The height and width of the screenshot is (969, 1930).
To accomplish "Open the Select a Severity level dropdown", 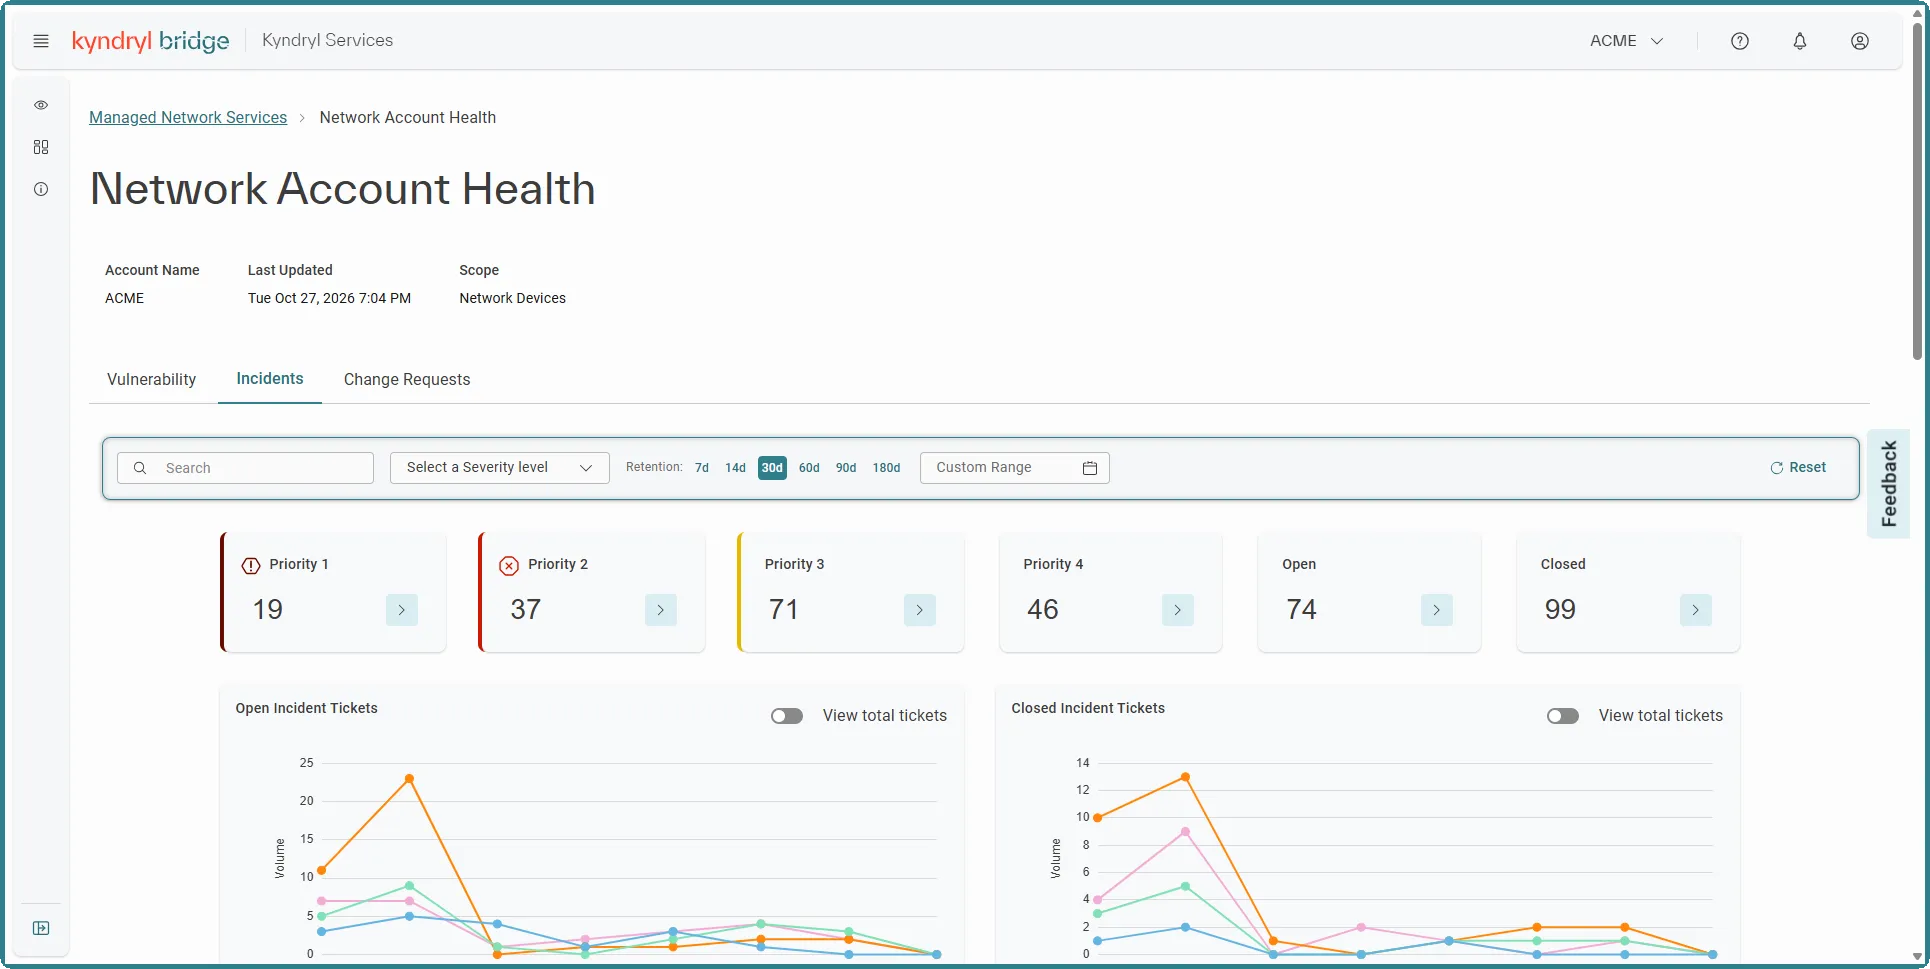I will (500, 468).
